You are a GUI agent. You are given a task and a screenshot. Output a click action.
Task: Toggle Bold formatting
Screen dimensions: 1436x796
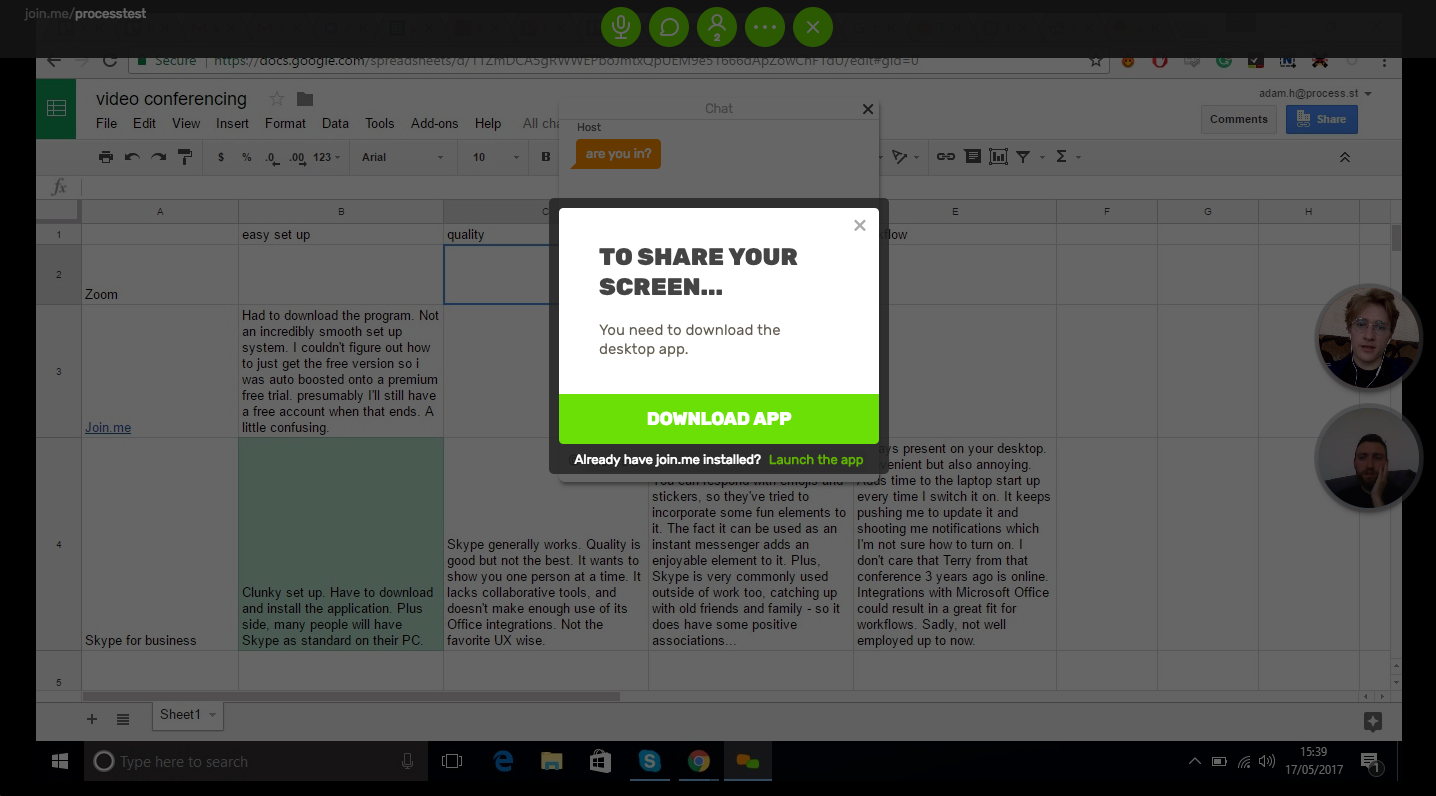click(546, 157)
